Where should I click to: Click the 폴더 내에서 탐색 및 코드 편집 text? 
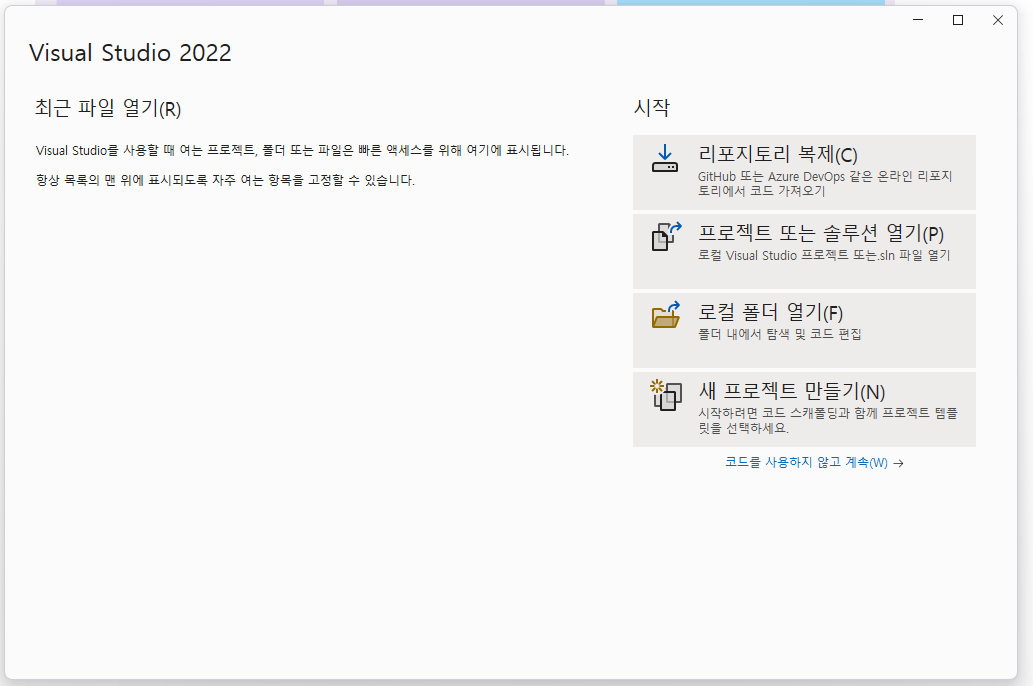(779, 334)
